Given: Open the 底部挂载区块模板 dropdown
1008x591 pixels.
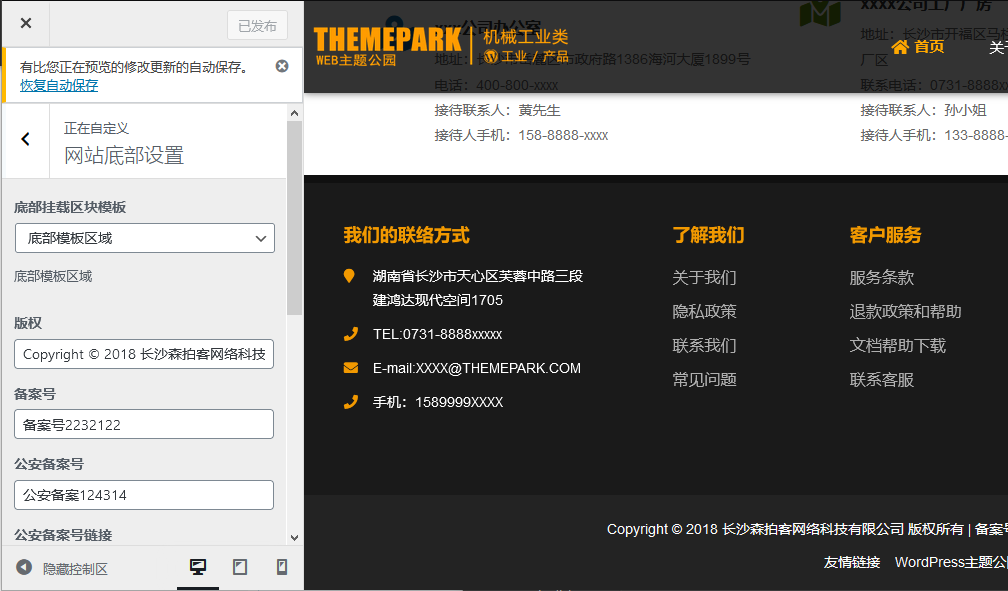Looking at the screenshot, I should click(x=144, y=238).
